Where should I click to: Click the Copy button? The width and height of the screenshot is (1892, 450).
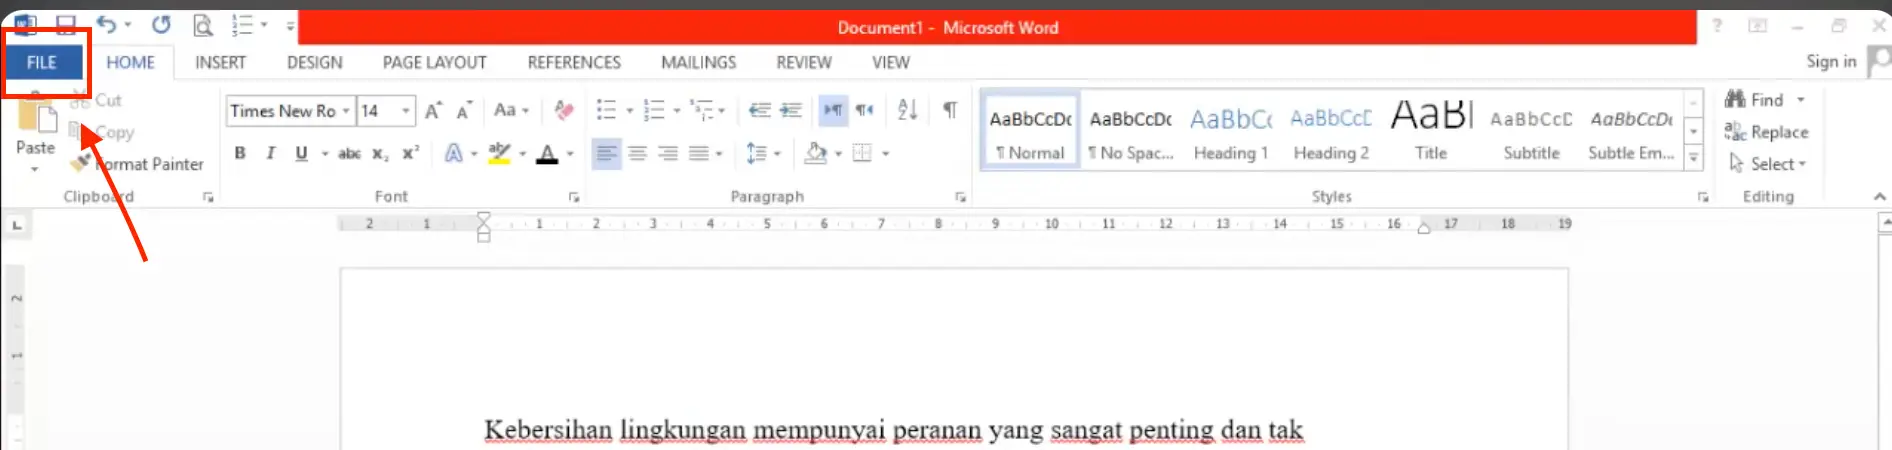pos(101,132)
